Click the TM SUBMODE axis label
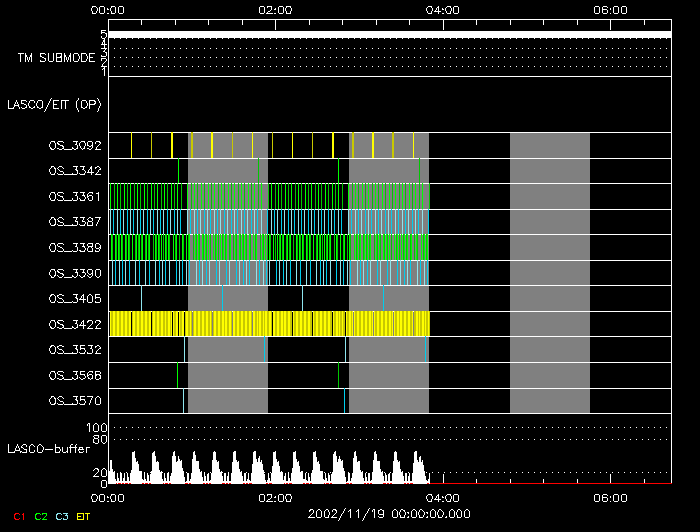 [x=56, y=58]
